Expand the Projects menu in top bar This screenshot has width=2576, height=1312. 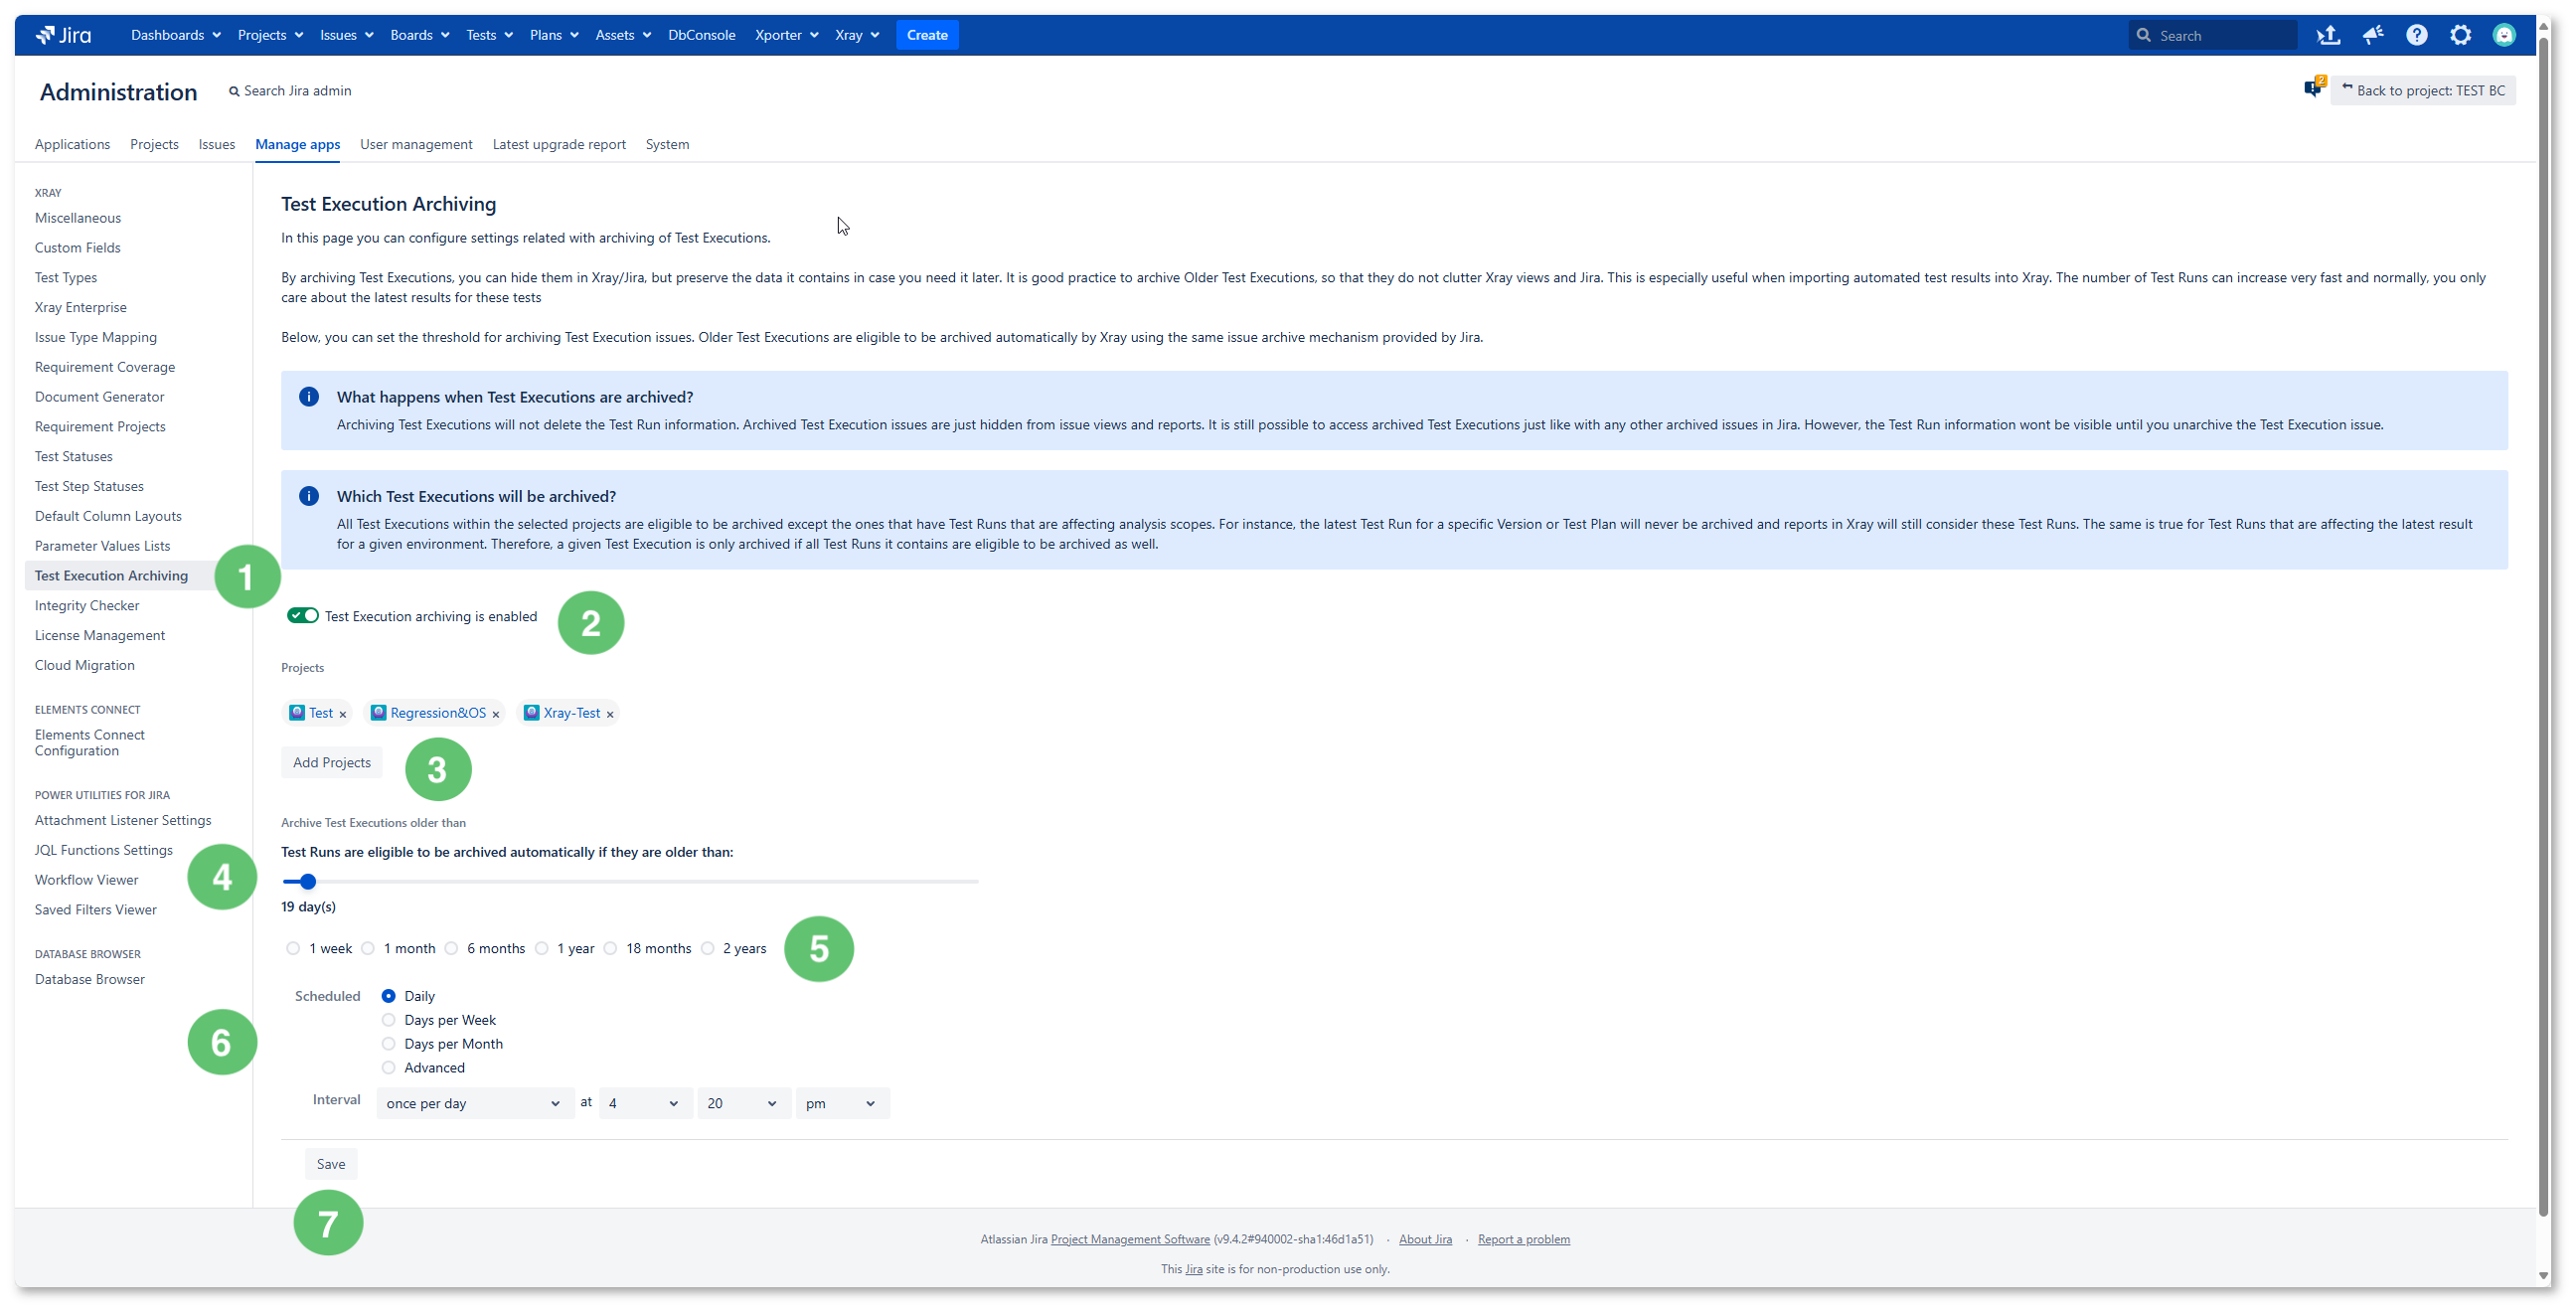270,35
